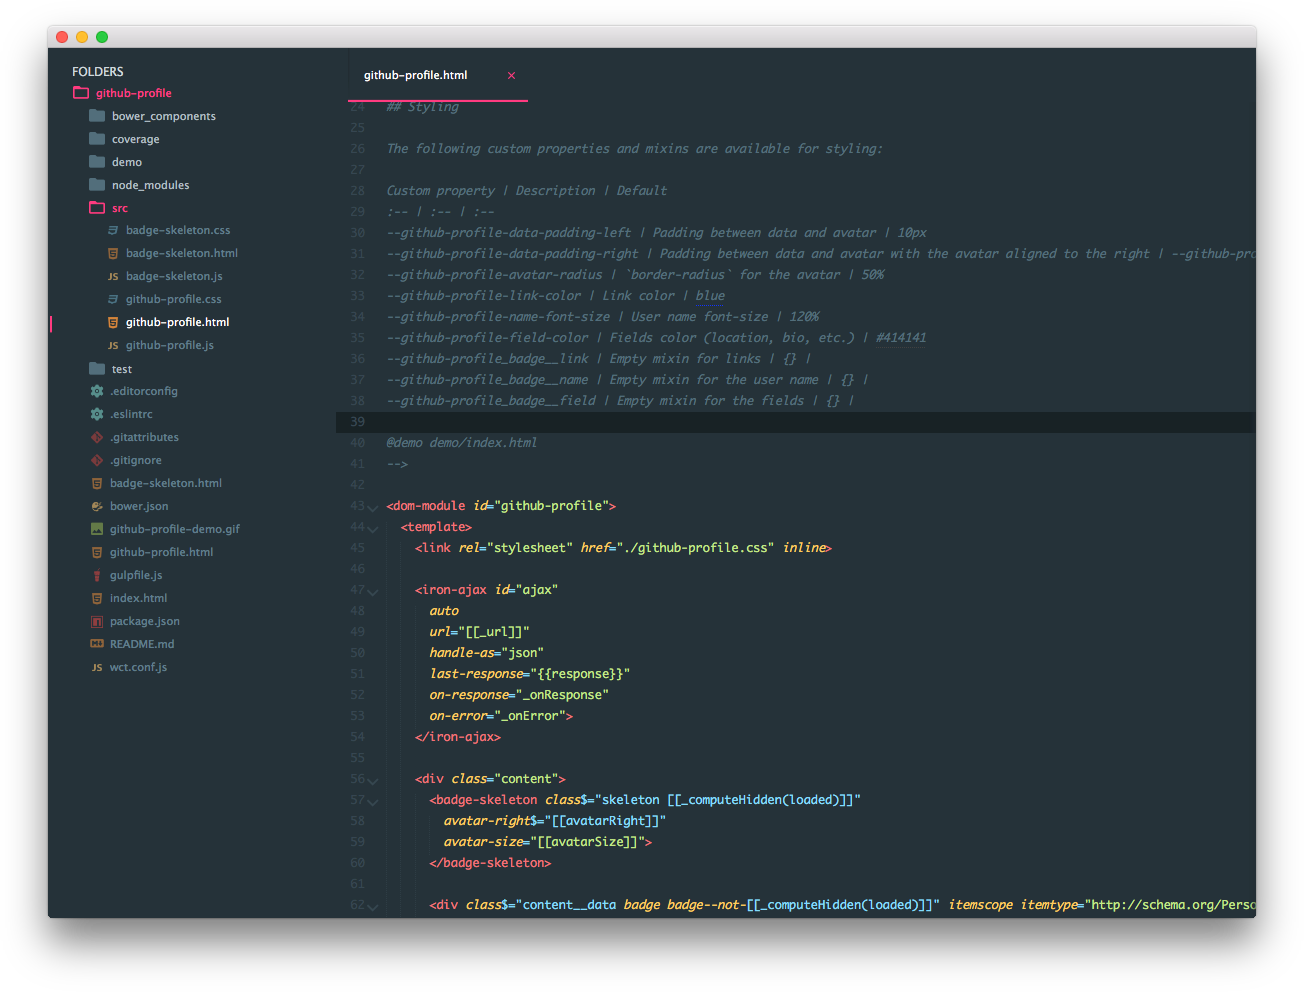Fold the template block at line 44
This screenshot has height=992, width=1304.
373,528
